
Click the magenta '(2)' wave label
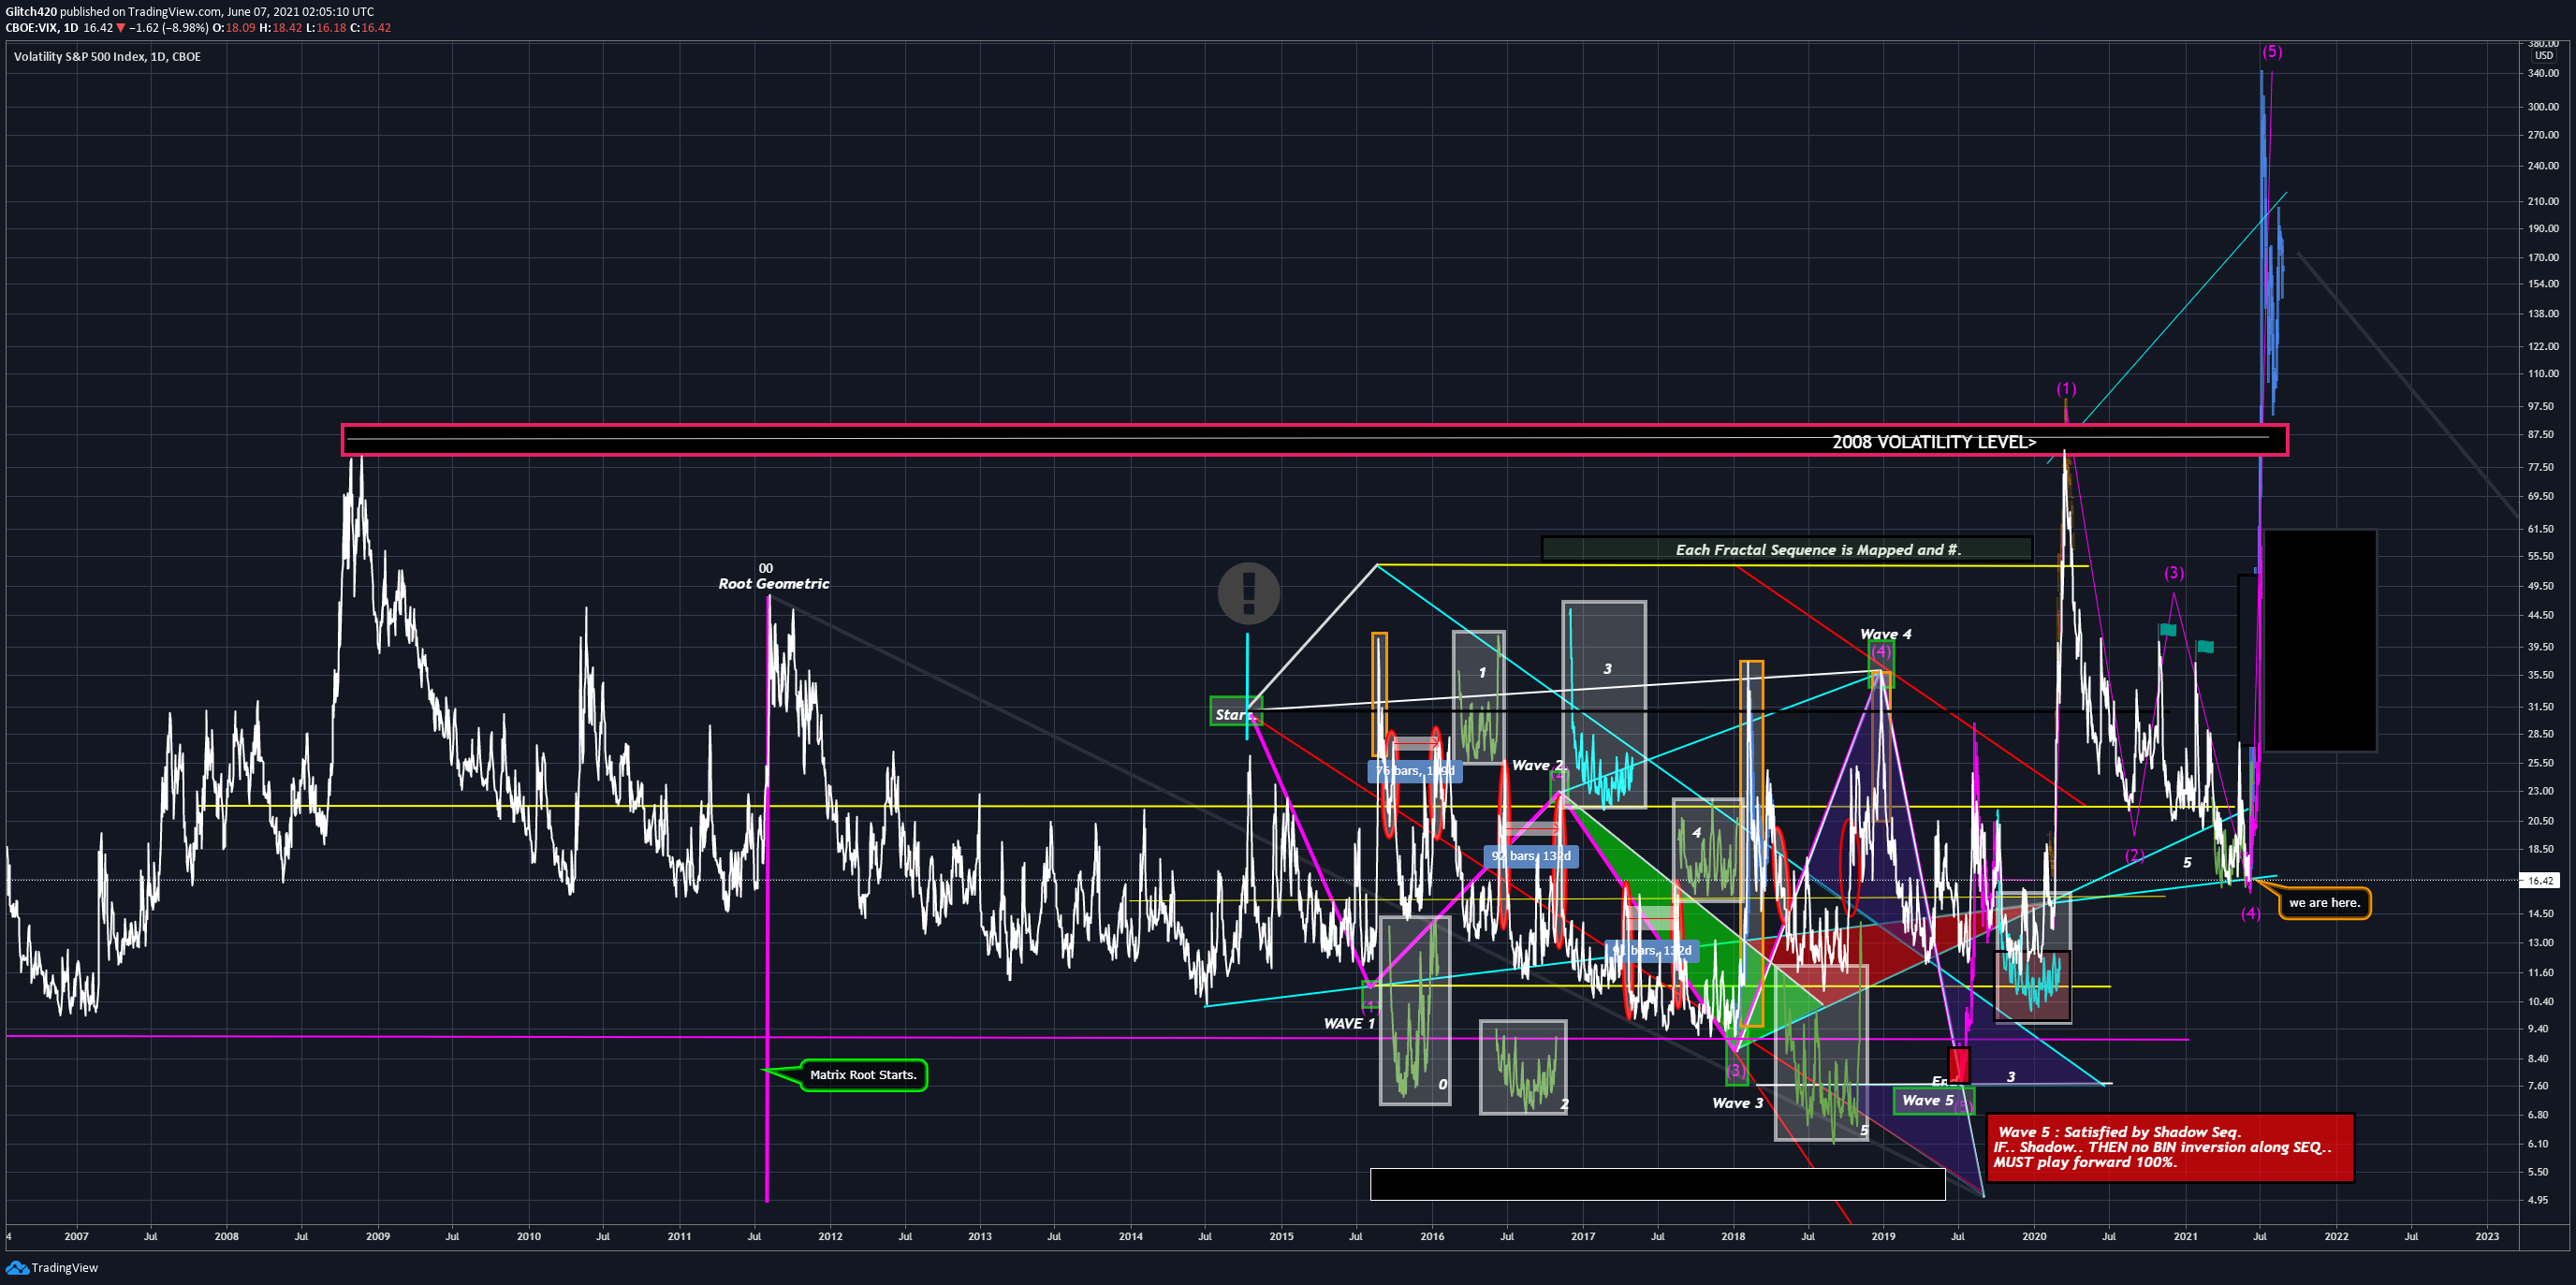[x=2134, y=855]
